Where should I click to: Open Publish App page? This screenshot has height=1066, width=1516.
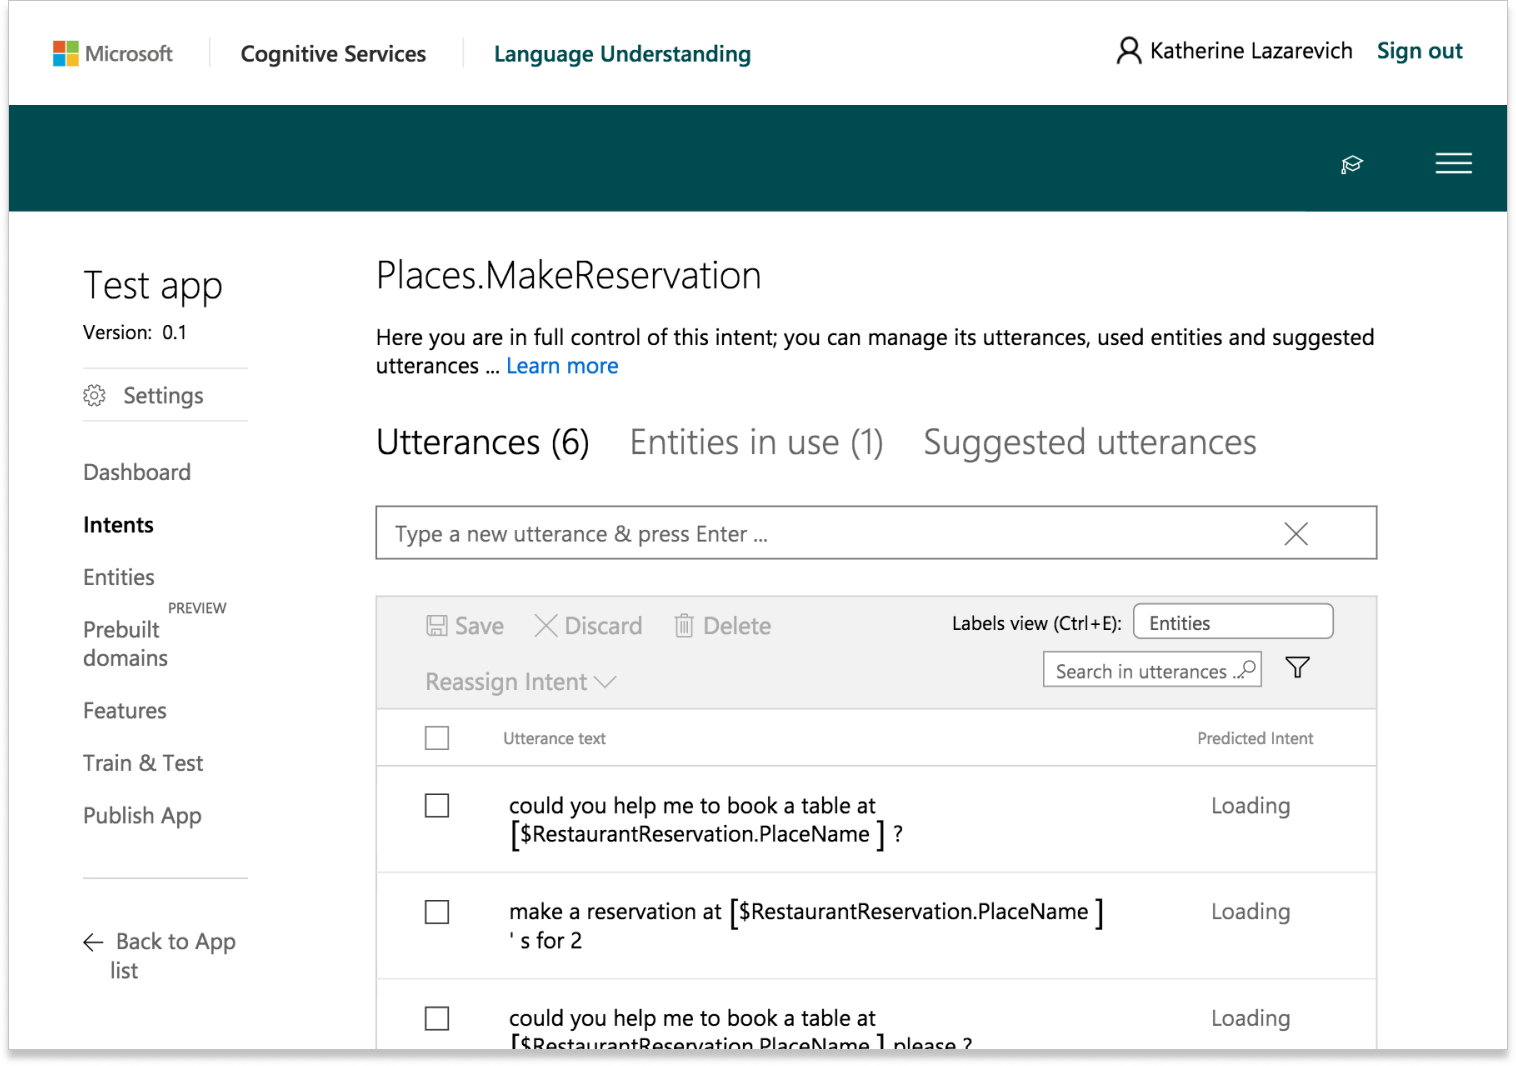(142, 816)
